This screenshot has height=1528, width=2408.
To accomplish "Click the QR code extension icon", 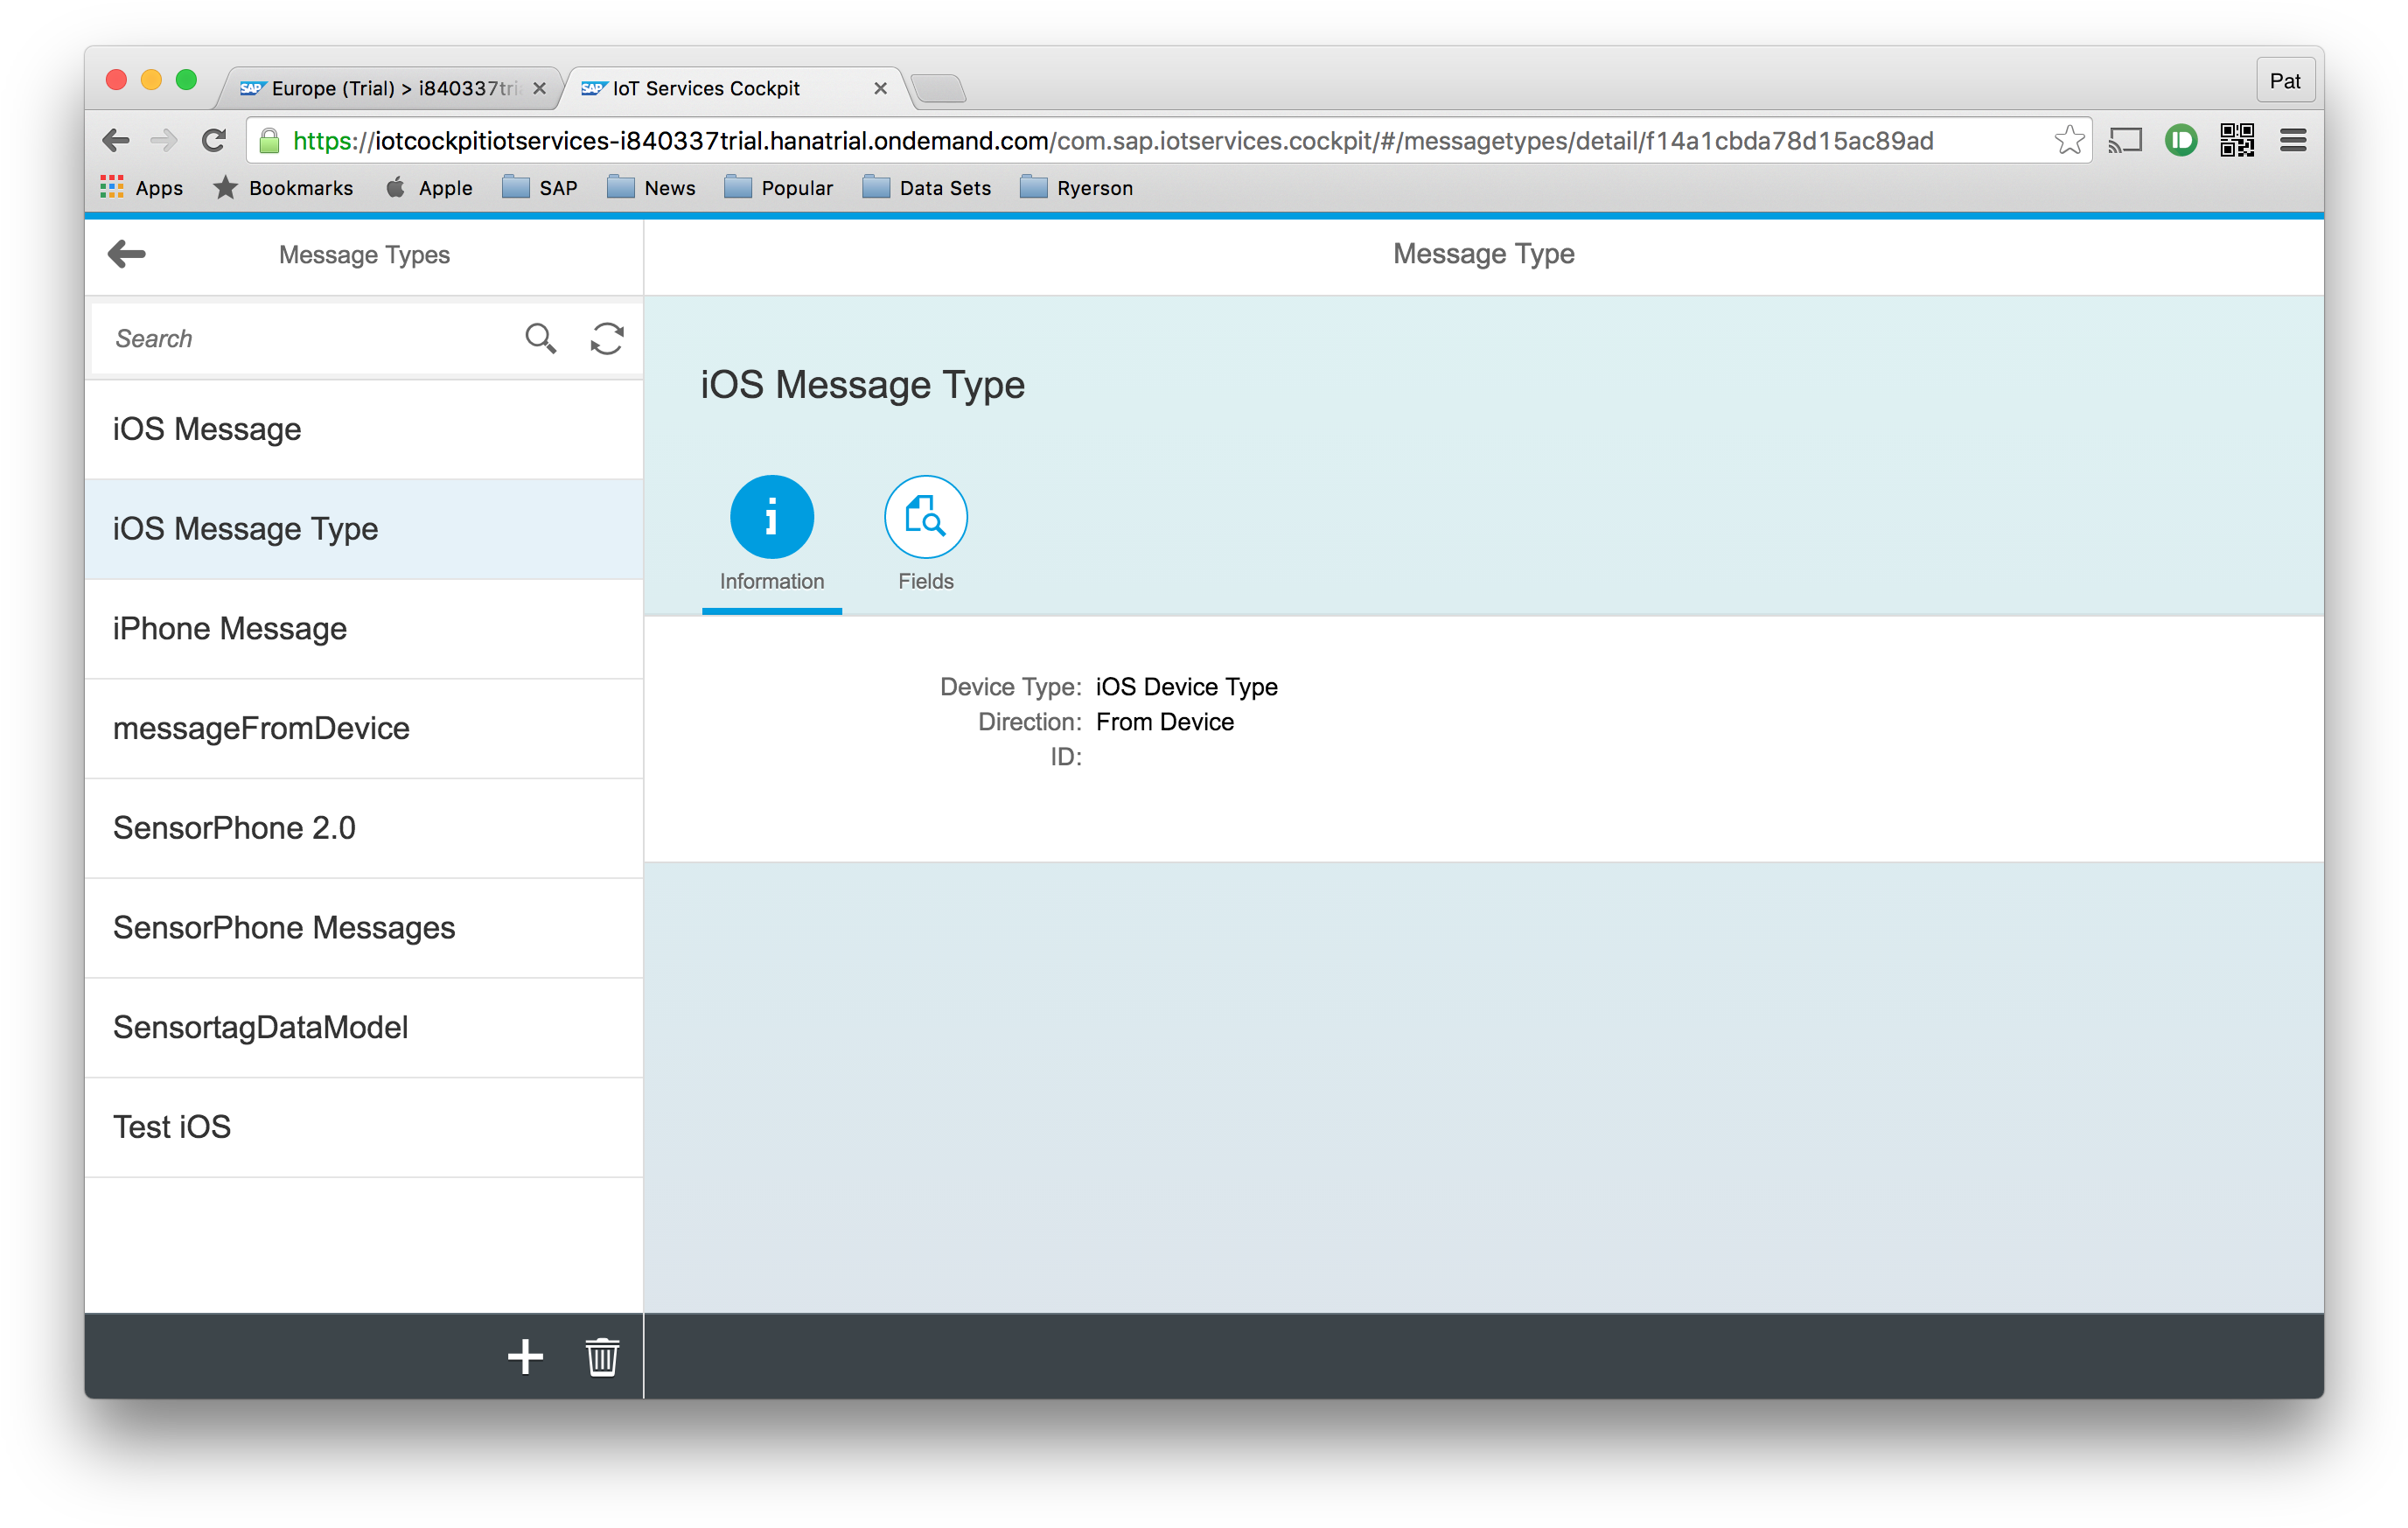I will click(2237, 141).
